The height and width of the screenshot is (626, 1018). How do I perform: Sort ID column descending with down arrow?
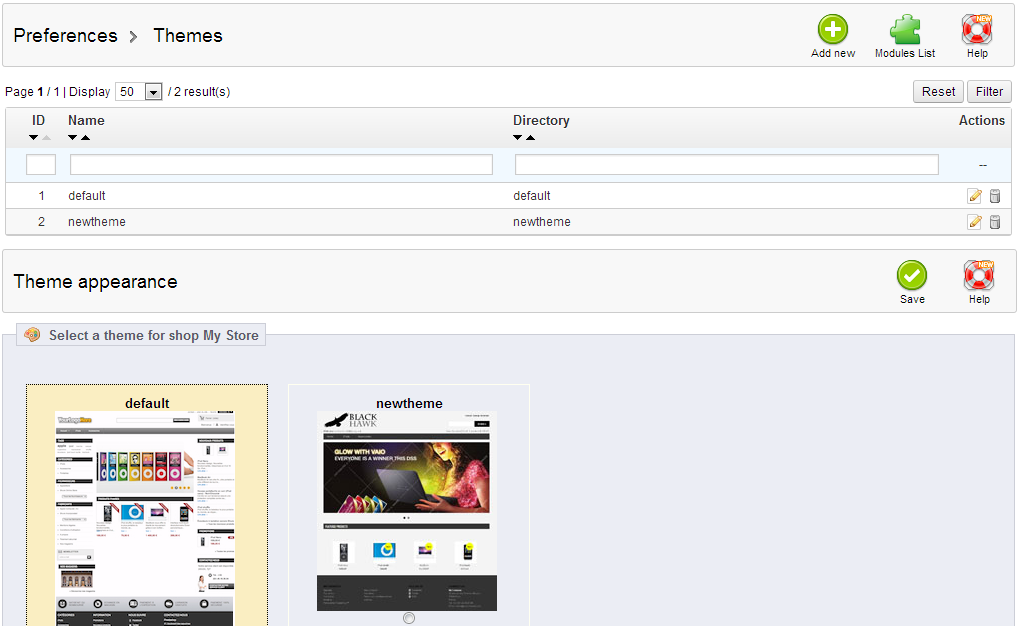tap(33, 138)
